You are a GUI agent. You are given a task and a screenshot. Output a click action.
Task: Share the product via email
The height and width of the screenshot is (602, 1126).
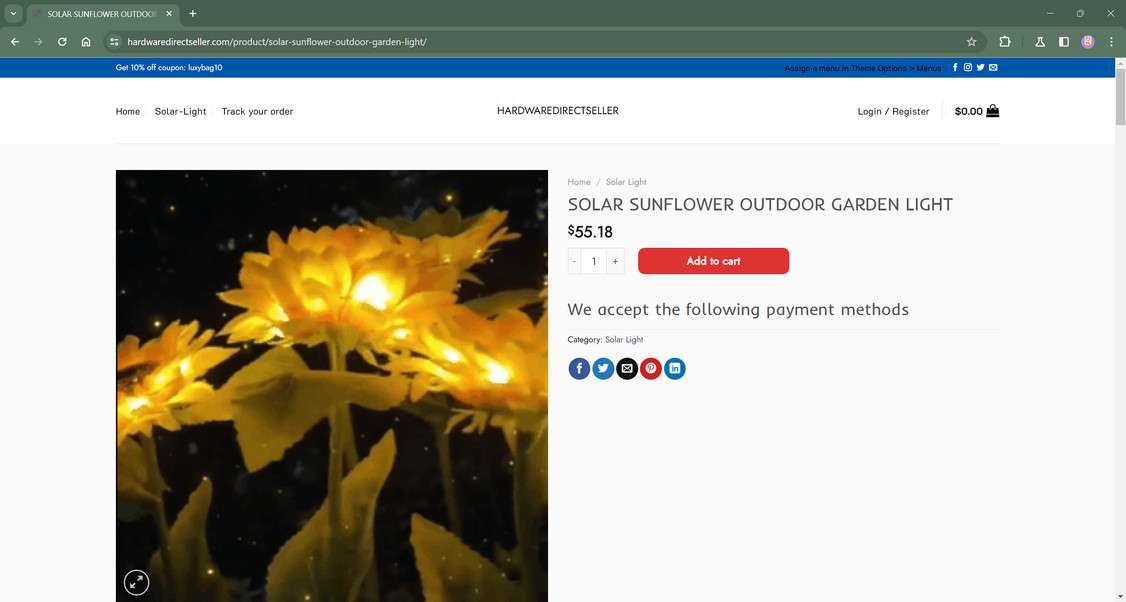[x=626, y=368]
